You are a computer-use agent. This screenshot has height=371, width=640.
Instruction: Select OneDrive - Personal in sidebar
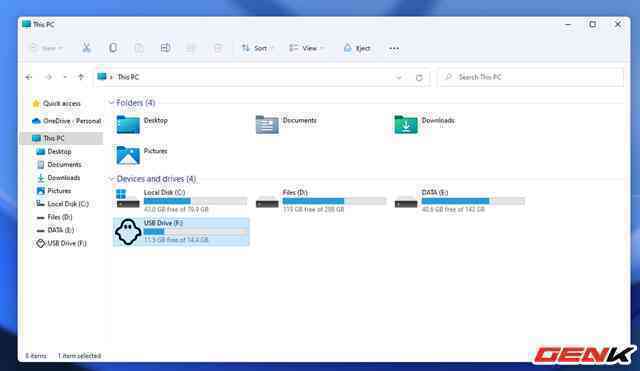tap(67, 121)
